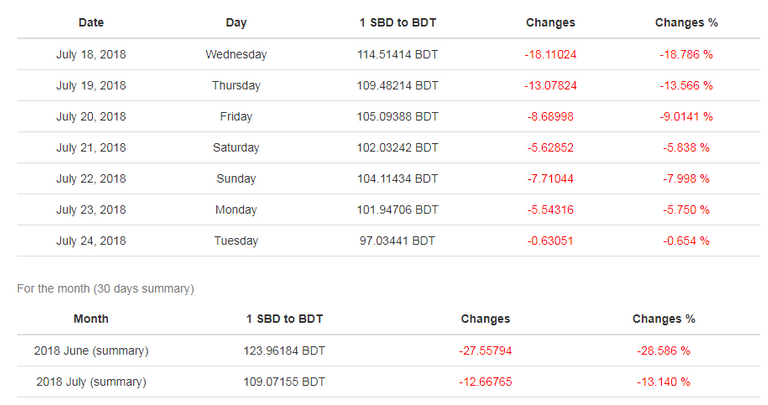Screen dimensions: 768x405
Task: Click the July 20, 2018 row date
Action: [91, 117]
